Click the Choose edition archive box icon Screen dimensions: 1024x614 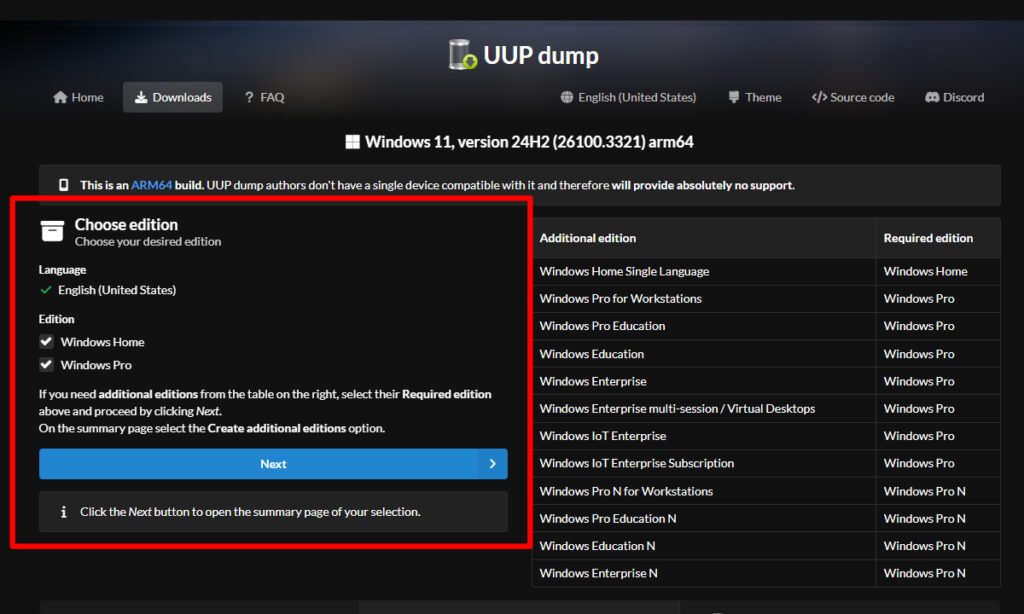click(x=52, y=232)
